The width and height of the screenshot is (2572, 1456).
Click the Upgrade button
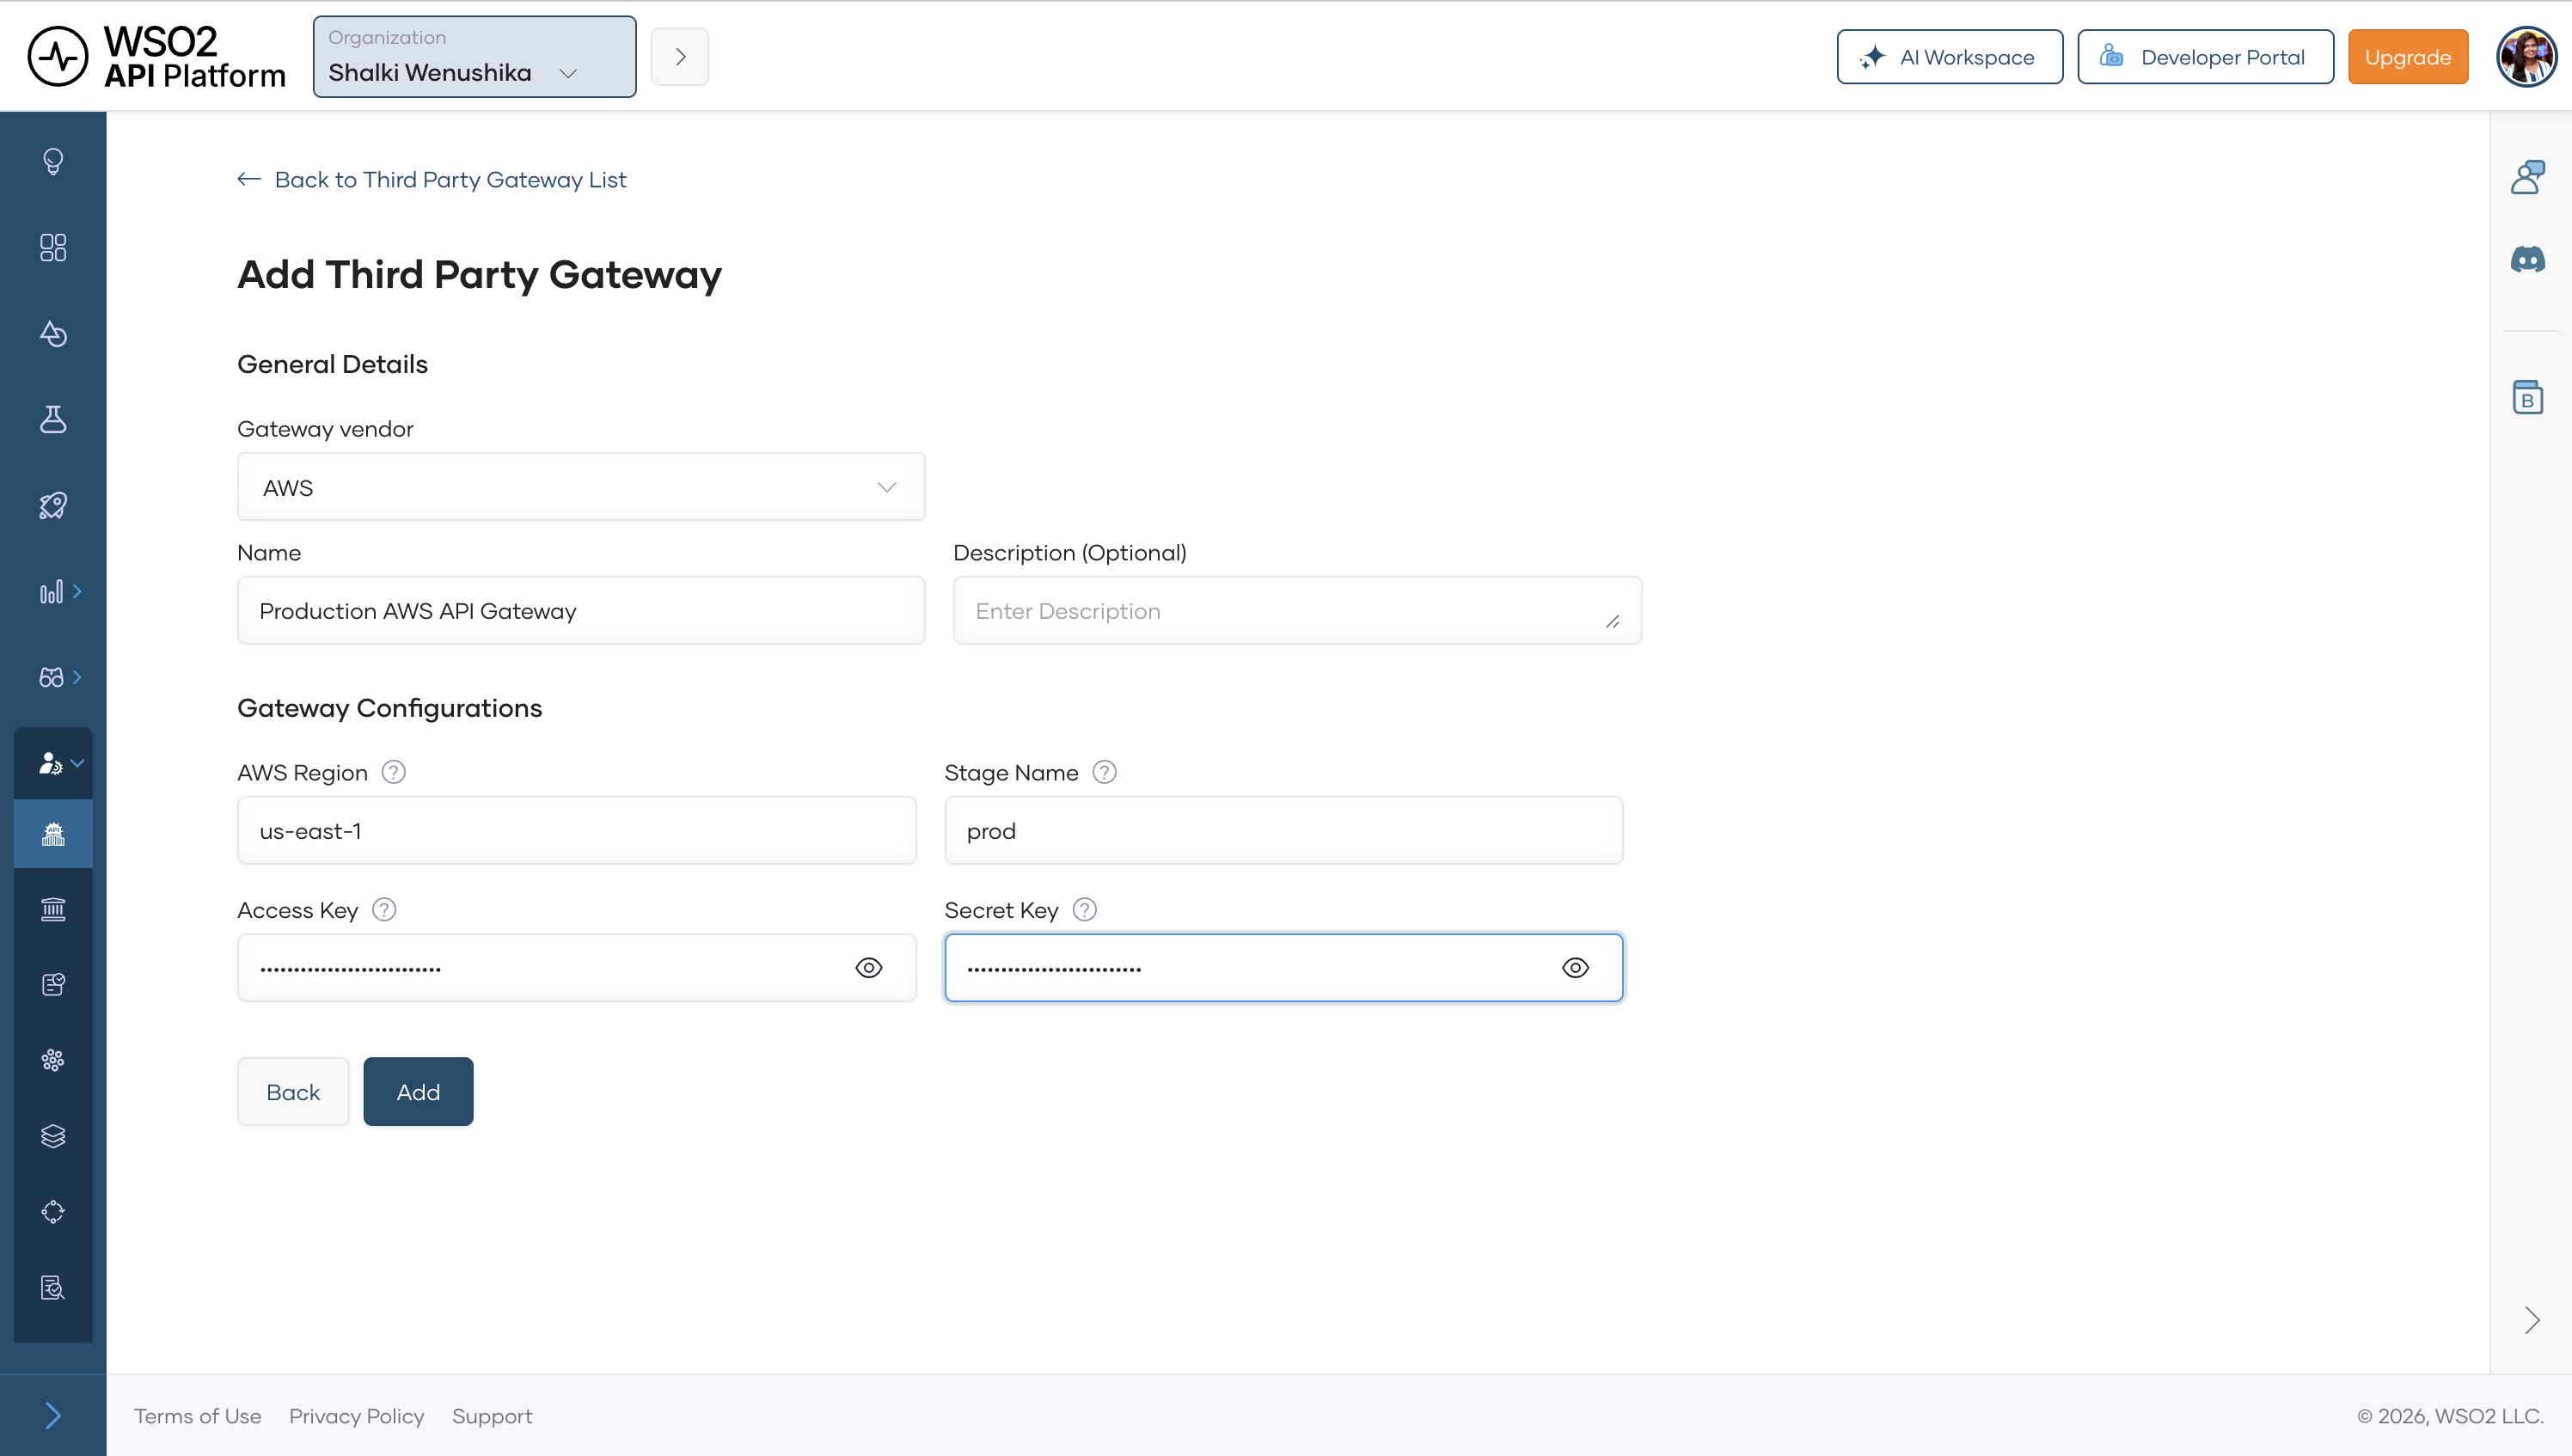tap(2407, 57)
